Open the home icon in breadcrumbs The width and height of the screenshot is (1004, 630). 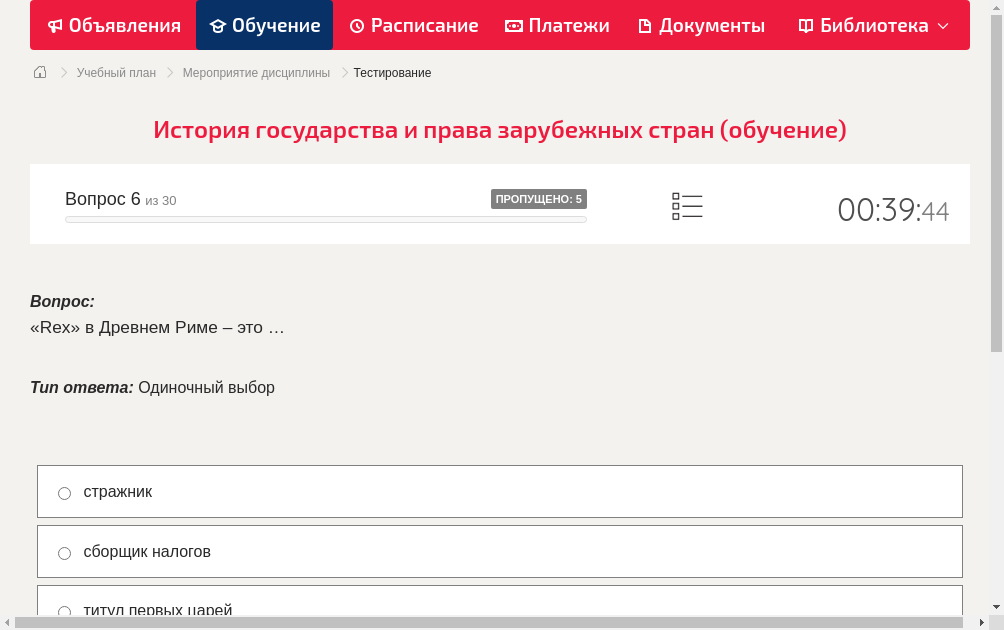point(39,72)
